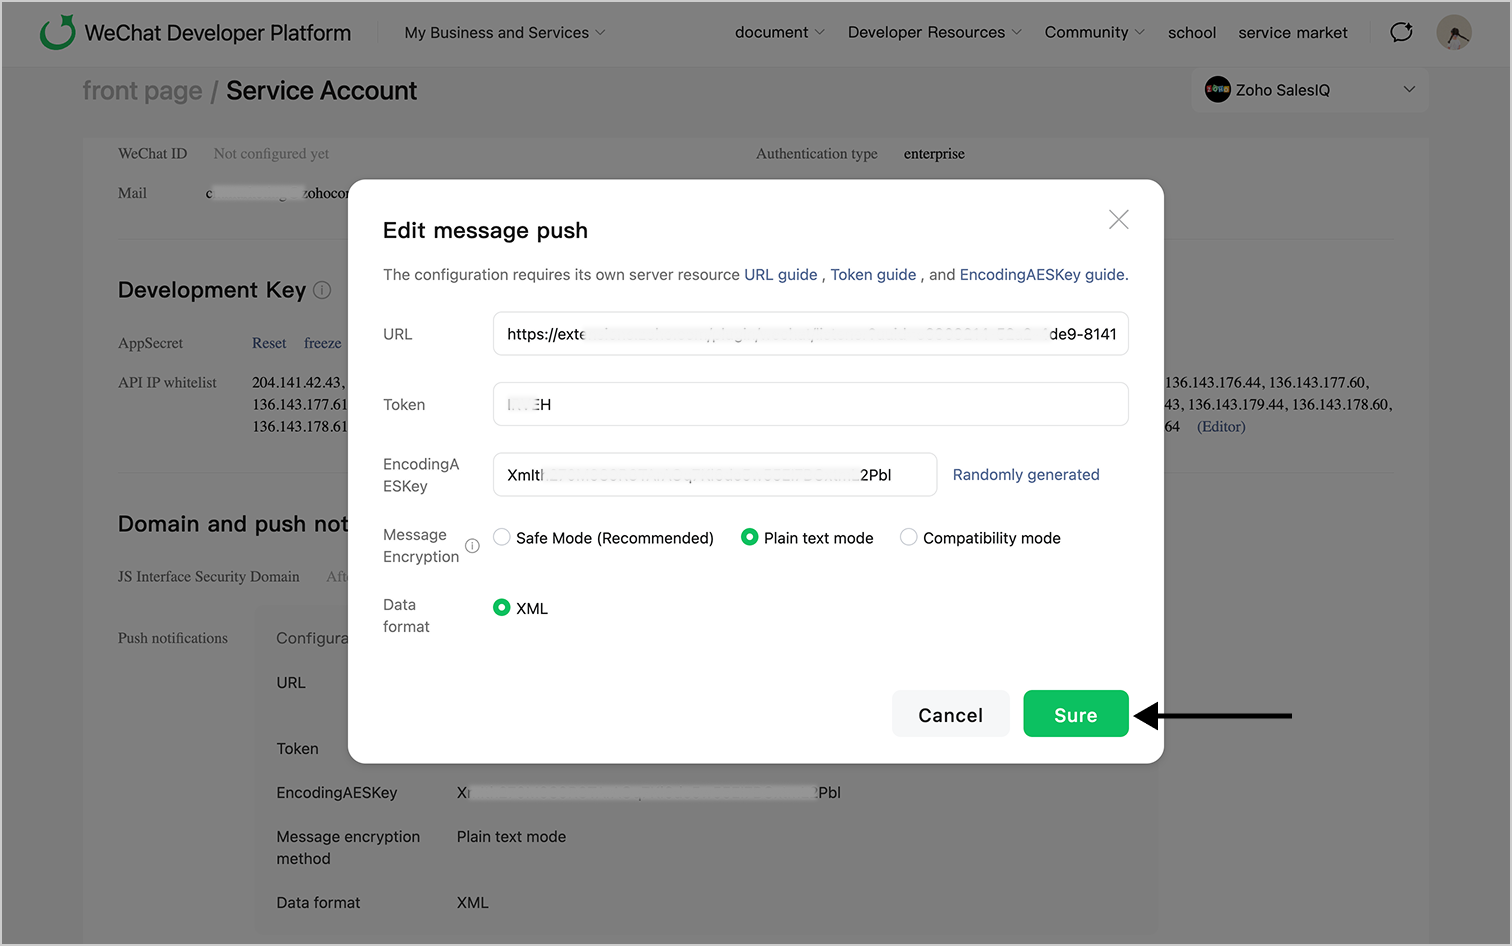
Task: Choose Compatibility mode radio option
Action: tap(908, 537)
